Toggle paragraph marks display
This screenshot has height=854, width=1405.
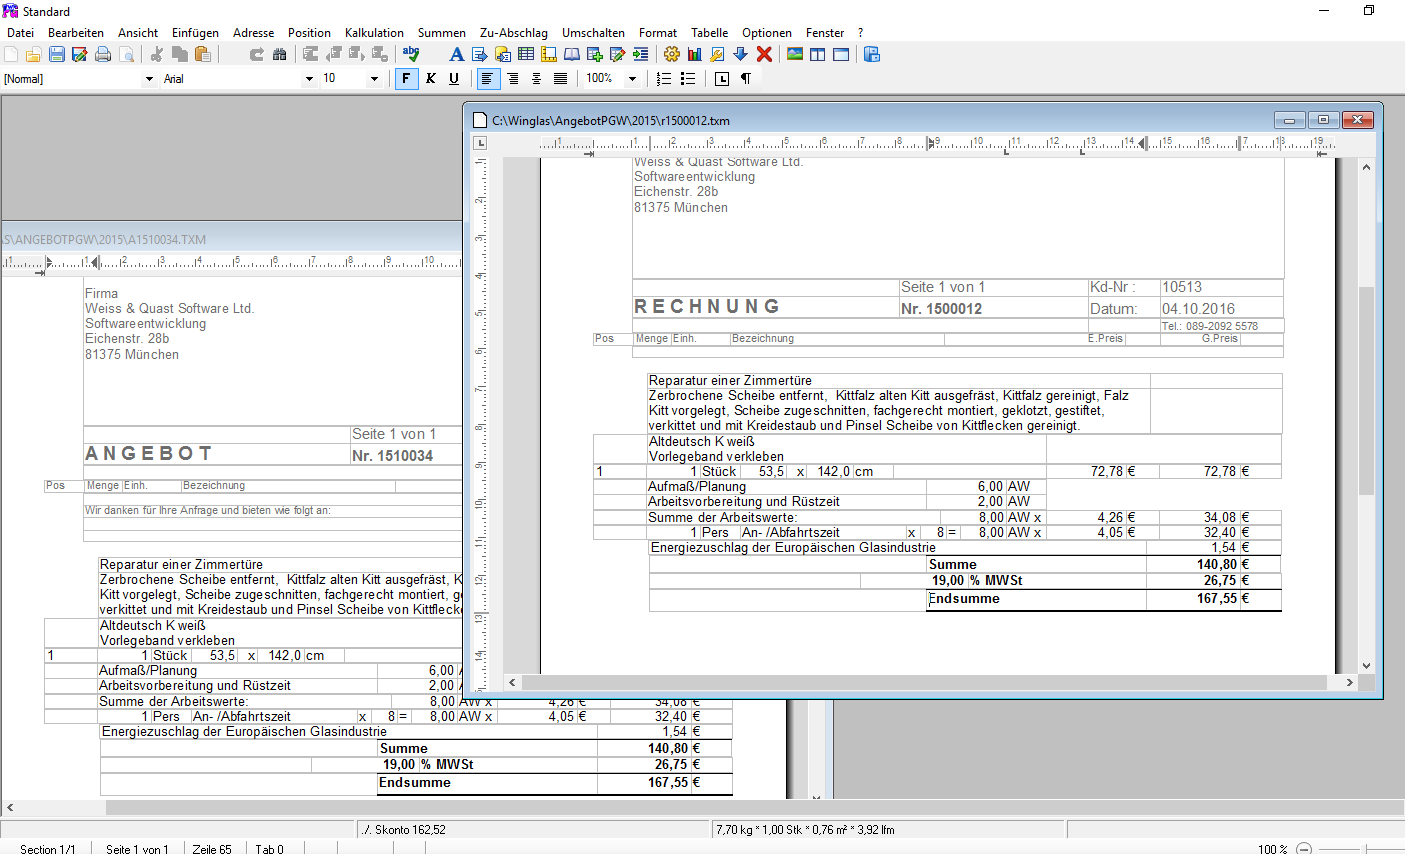(746, 78)
